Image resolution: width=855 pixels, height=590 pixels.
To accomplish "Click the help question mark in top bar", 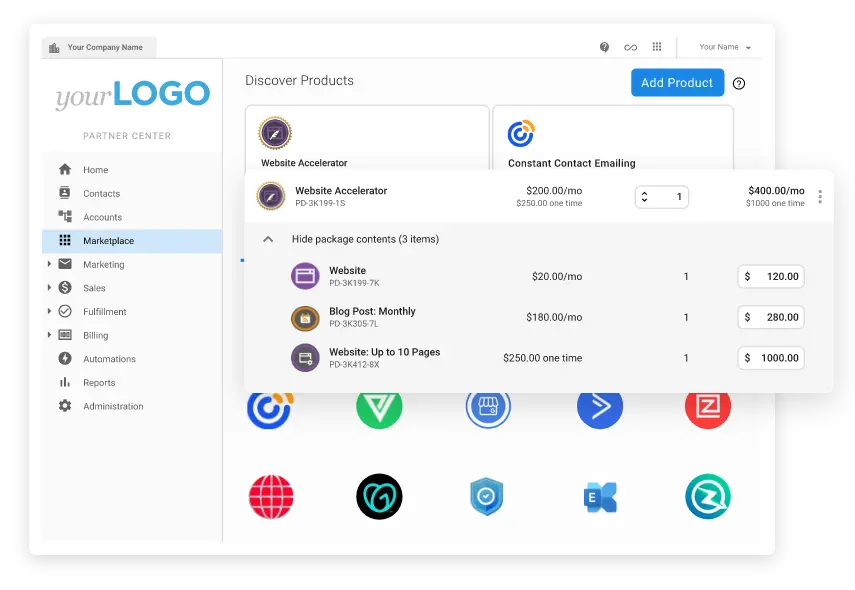I will click(x=604, y=47).
